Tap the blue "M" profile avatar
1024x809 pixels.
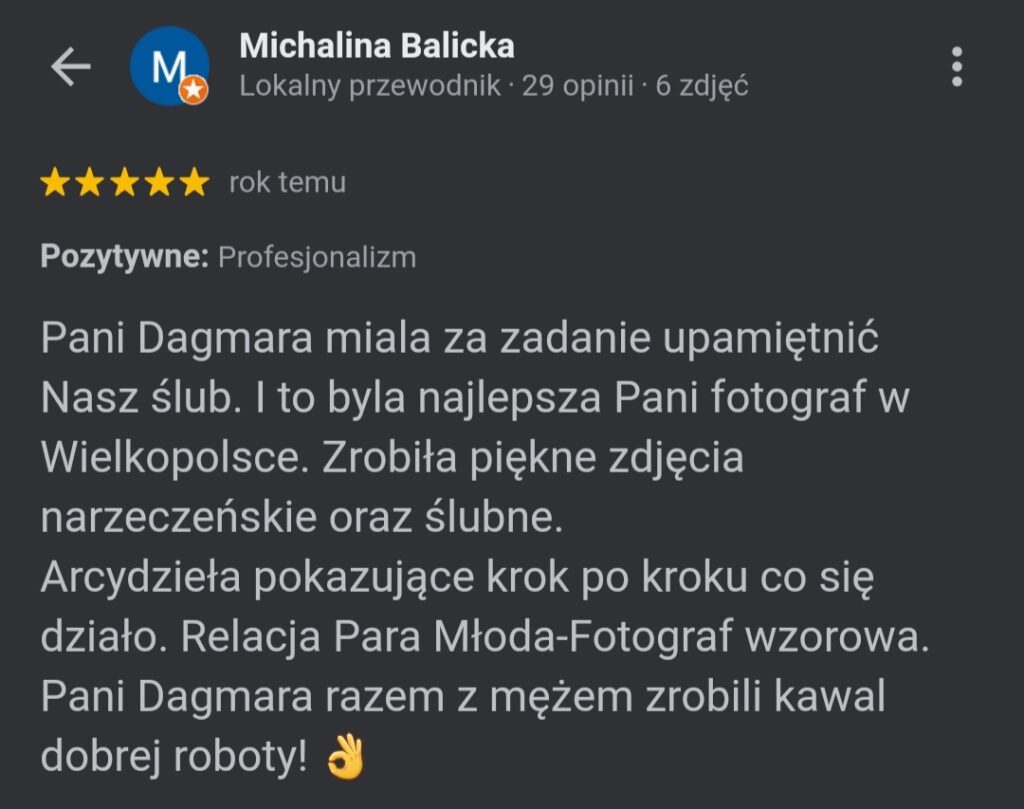click(168, 65)
